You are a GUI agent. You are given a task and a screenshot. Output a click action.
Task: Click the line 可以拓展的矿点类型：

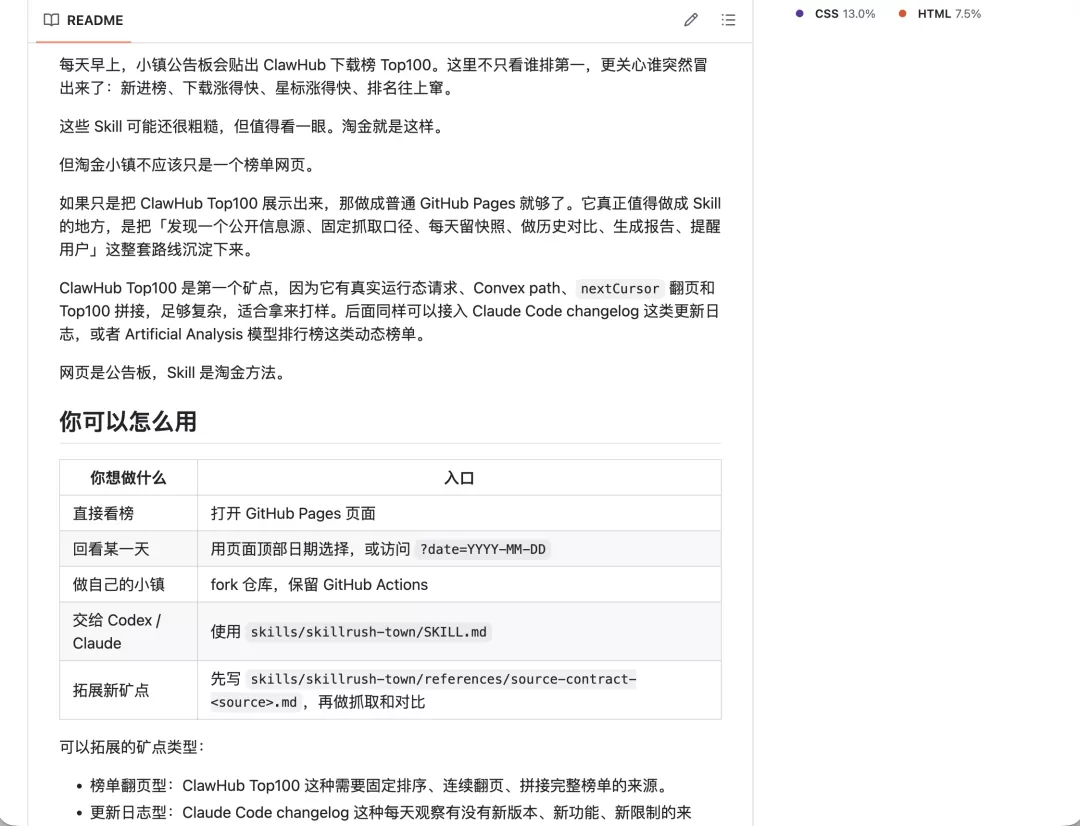coord(132,747)
